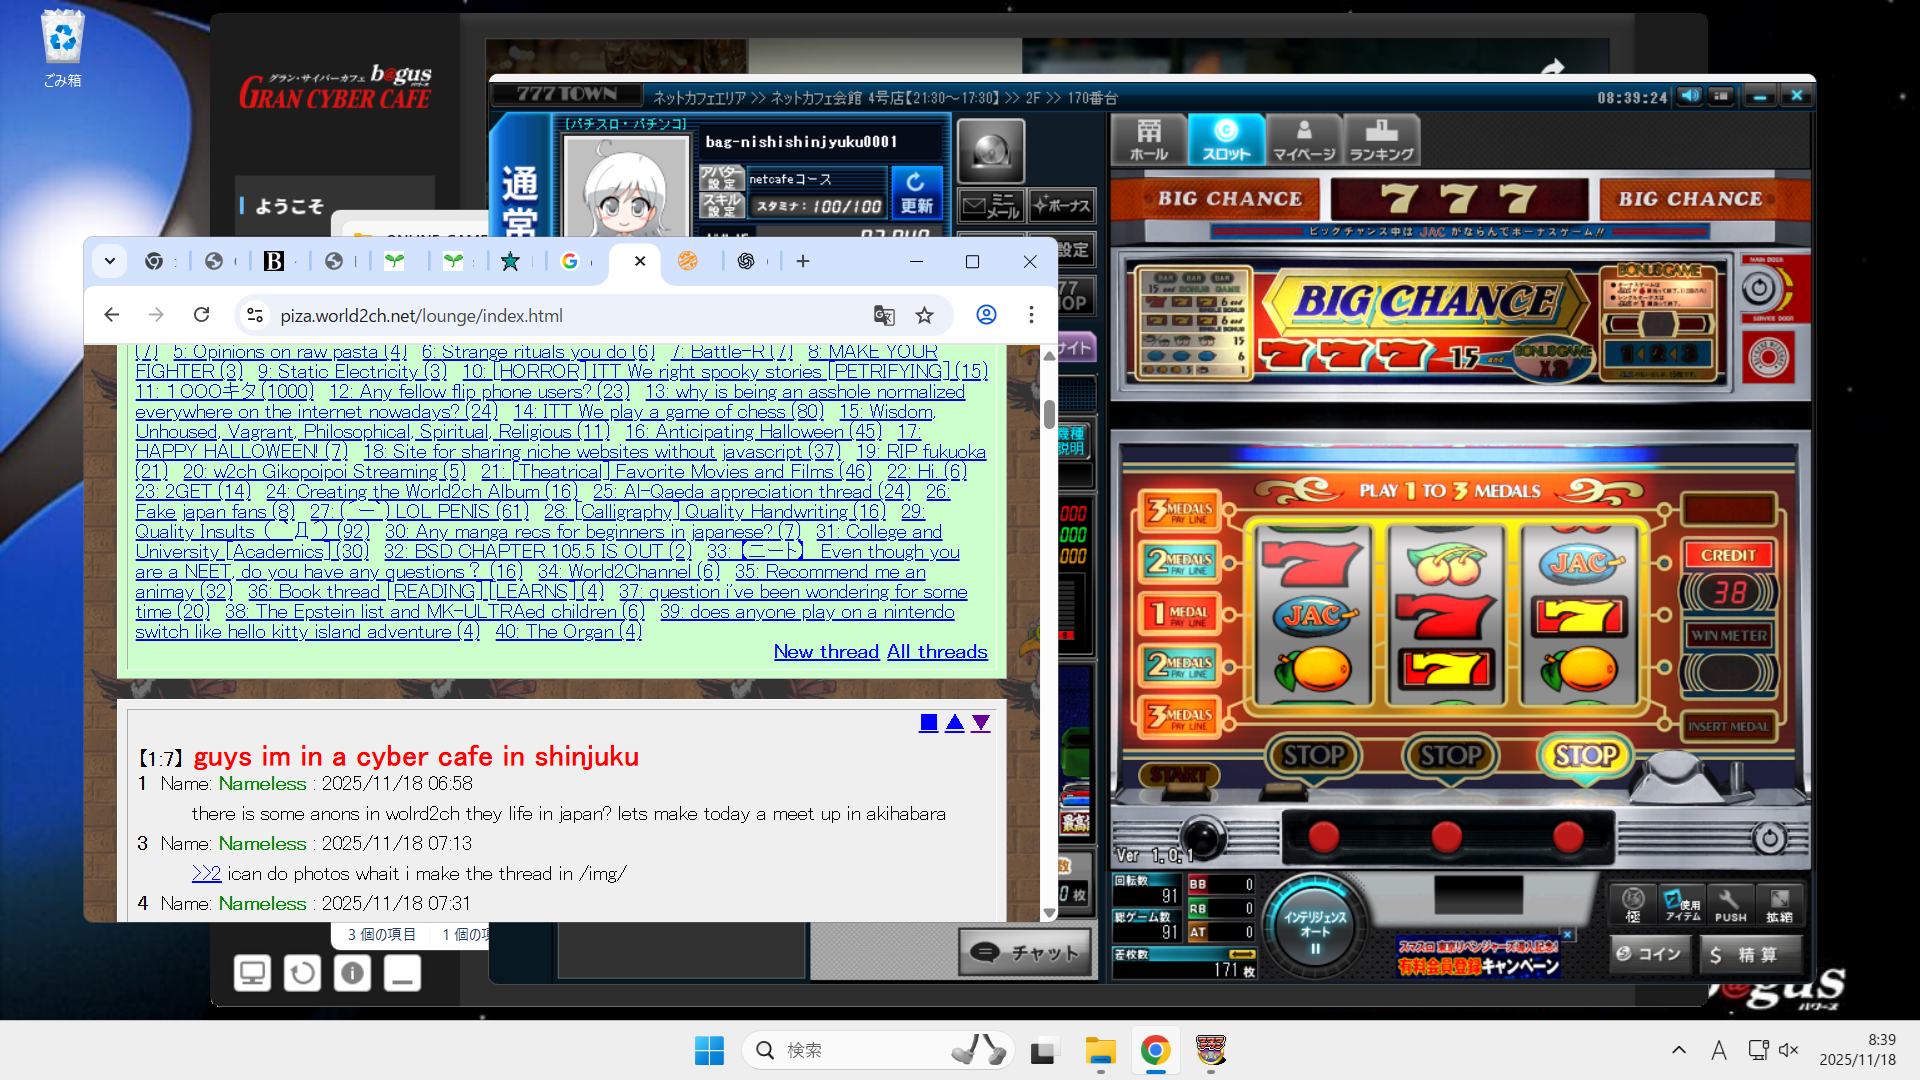Open the Chrome three-dot menu
Screen dimensions: 1920x1080
(x=1031, y=315)
